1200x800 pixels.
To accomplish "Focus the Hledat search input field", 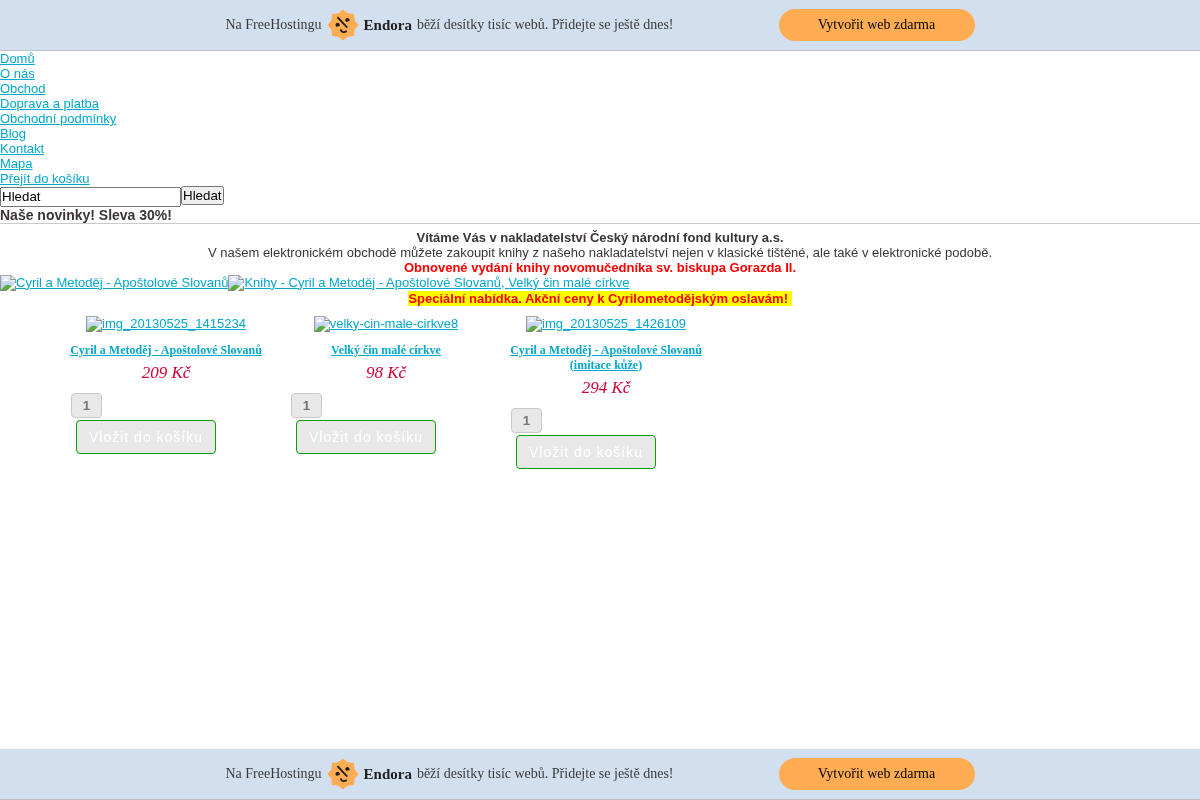I will pos(90,196).
